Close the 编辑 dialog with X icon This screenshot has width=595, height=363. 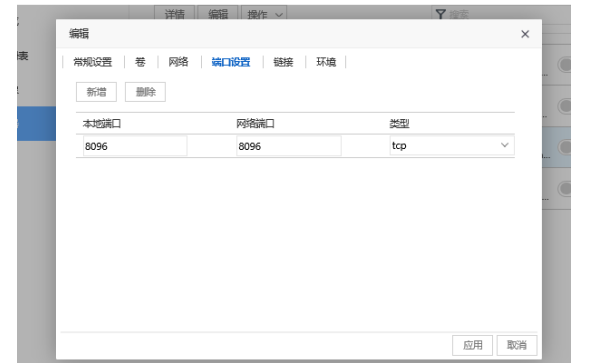(x=525, y=34)
